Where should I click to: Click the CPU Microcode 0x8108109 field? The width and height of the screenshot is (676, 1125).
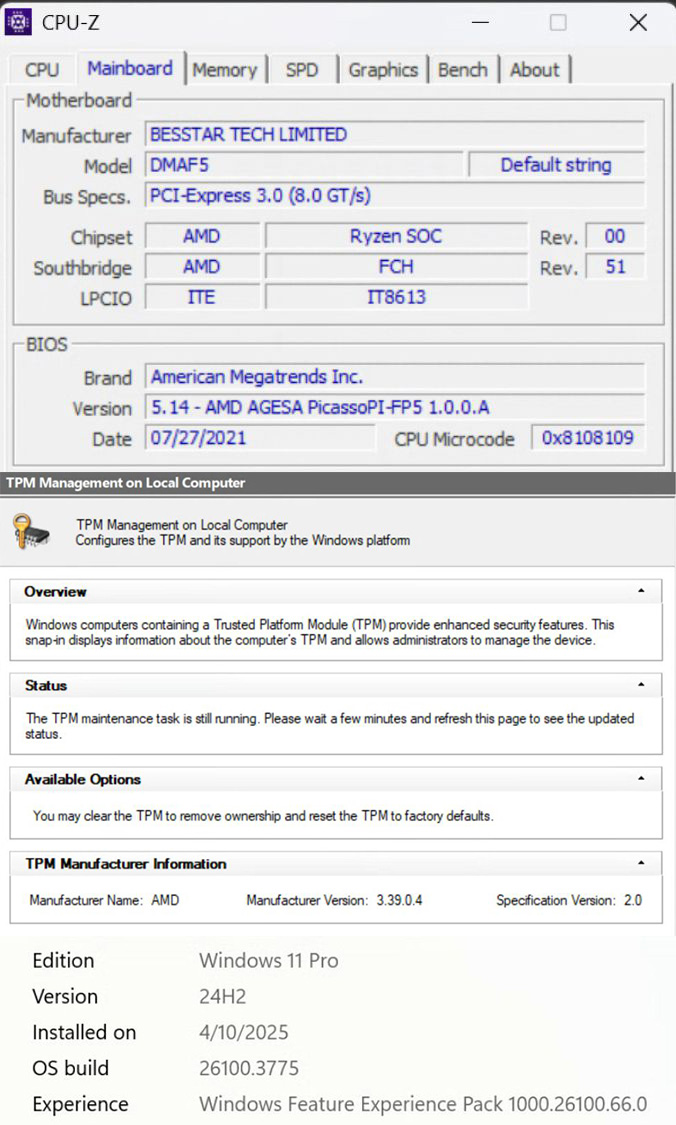click(x=588, y=438)
